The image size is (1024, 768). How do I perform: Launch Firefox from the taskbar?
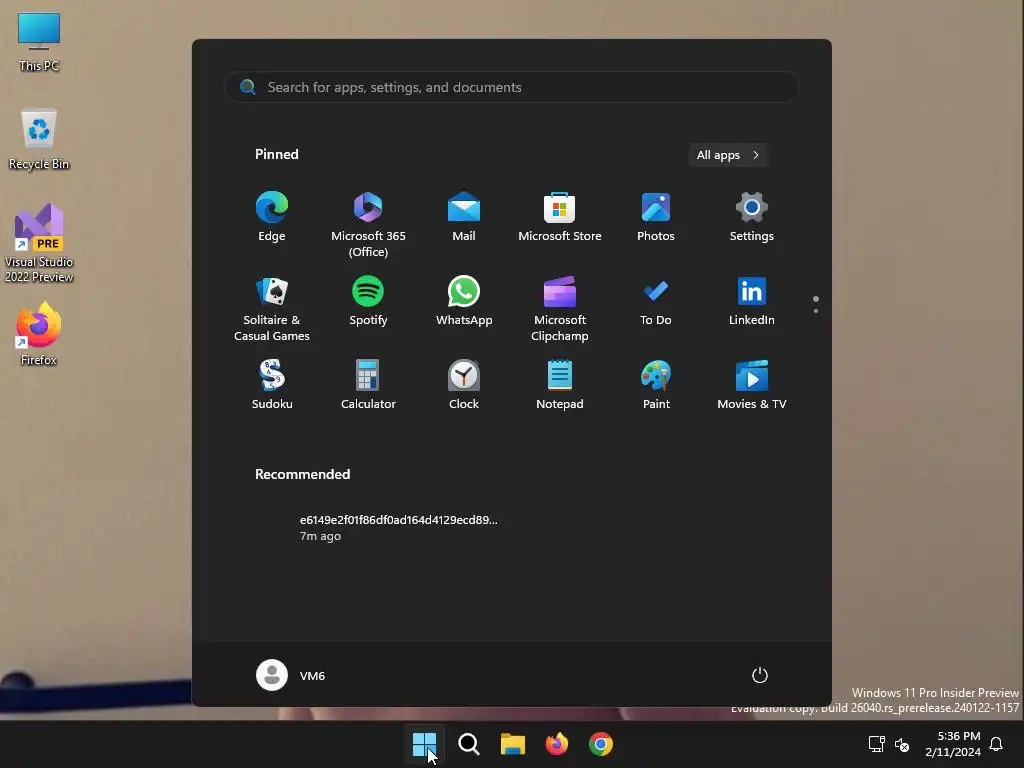pos(556,744)
